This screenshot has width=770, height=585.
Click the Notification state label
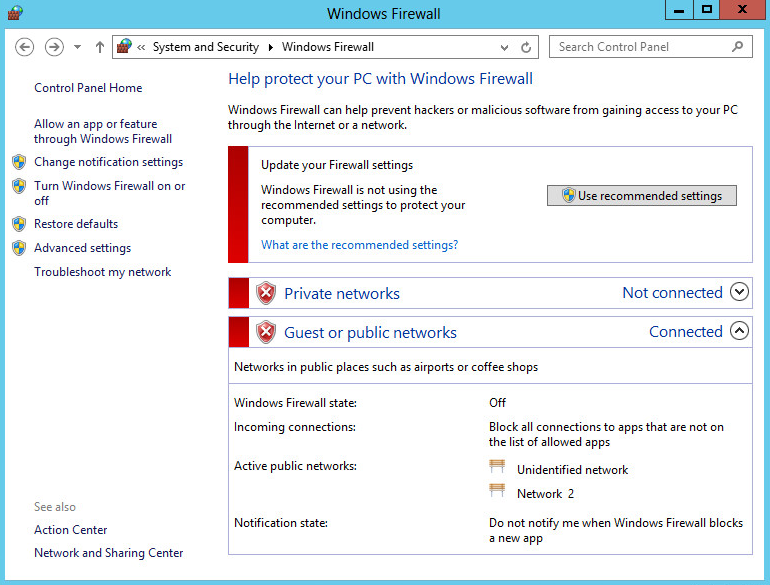pos(281,523)
